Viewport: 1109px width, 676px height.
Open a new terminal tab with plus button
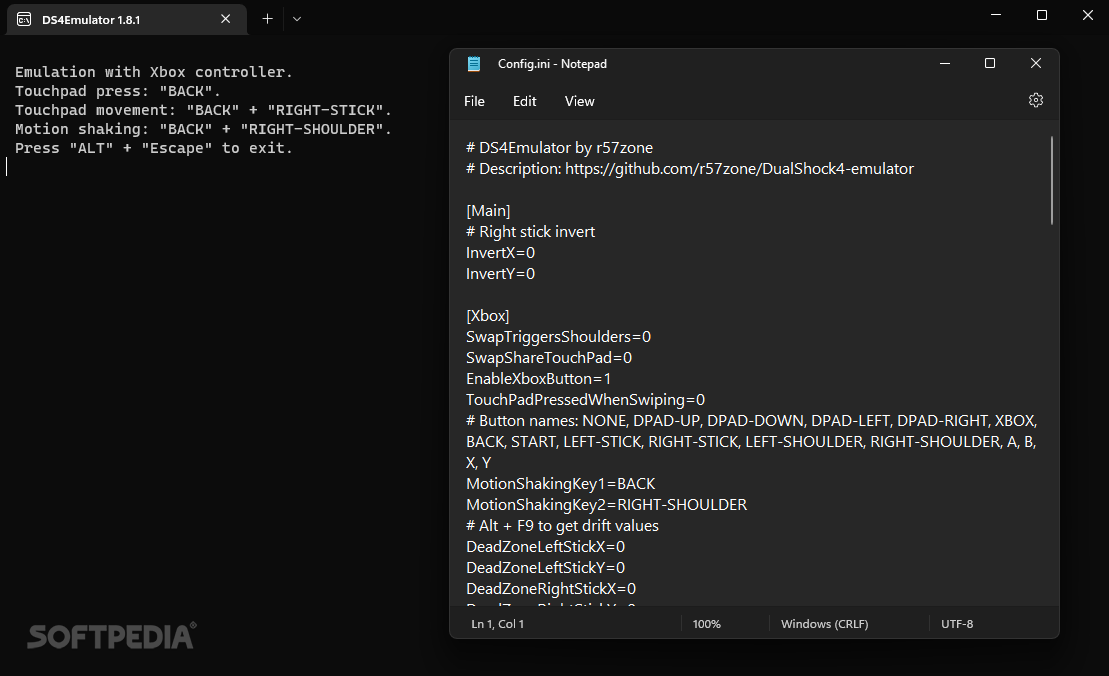click(x=267, y=19)
